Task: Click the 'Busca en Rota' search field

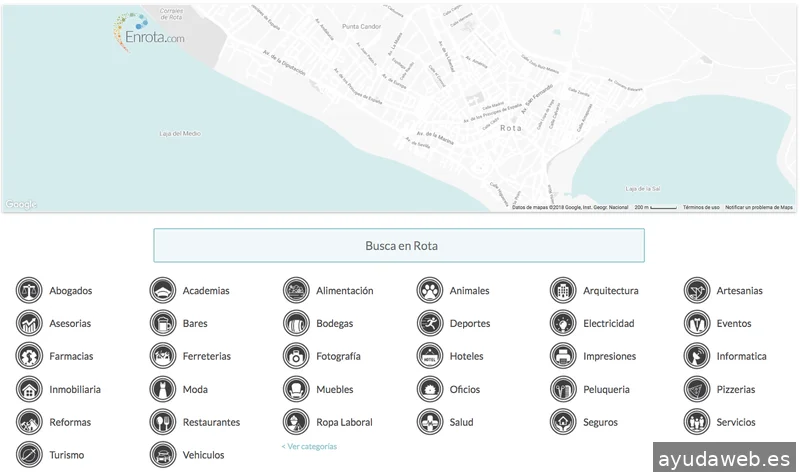Action: (399, 245)
